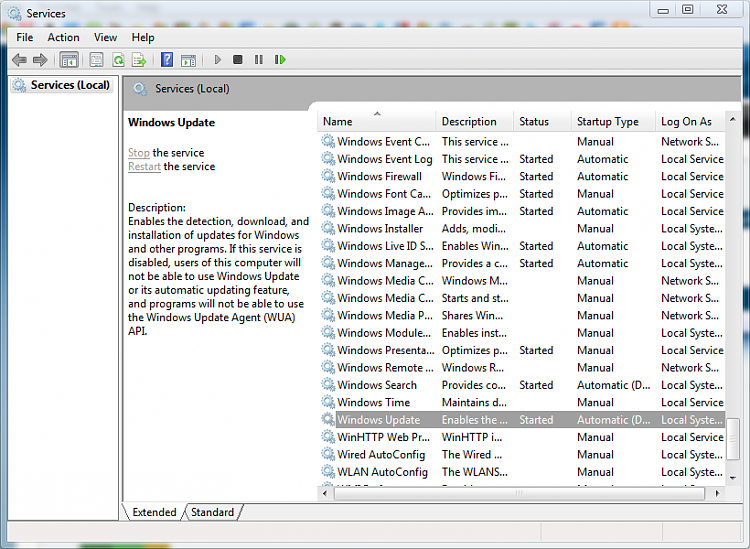
Task: Click the 'Windows Update' heading in details pane
Action: [171, 122]
